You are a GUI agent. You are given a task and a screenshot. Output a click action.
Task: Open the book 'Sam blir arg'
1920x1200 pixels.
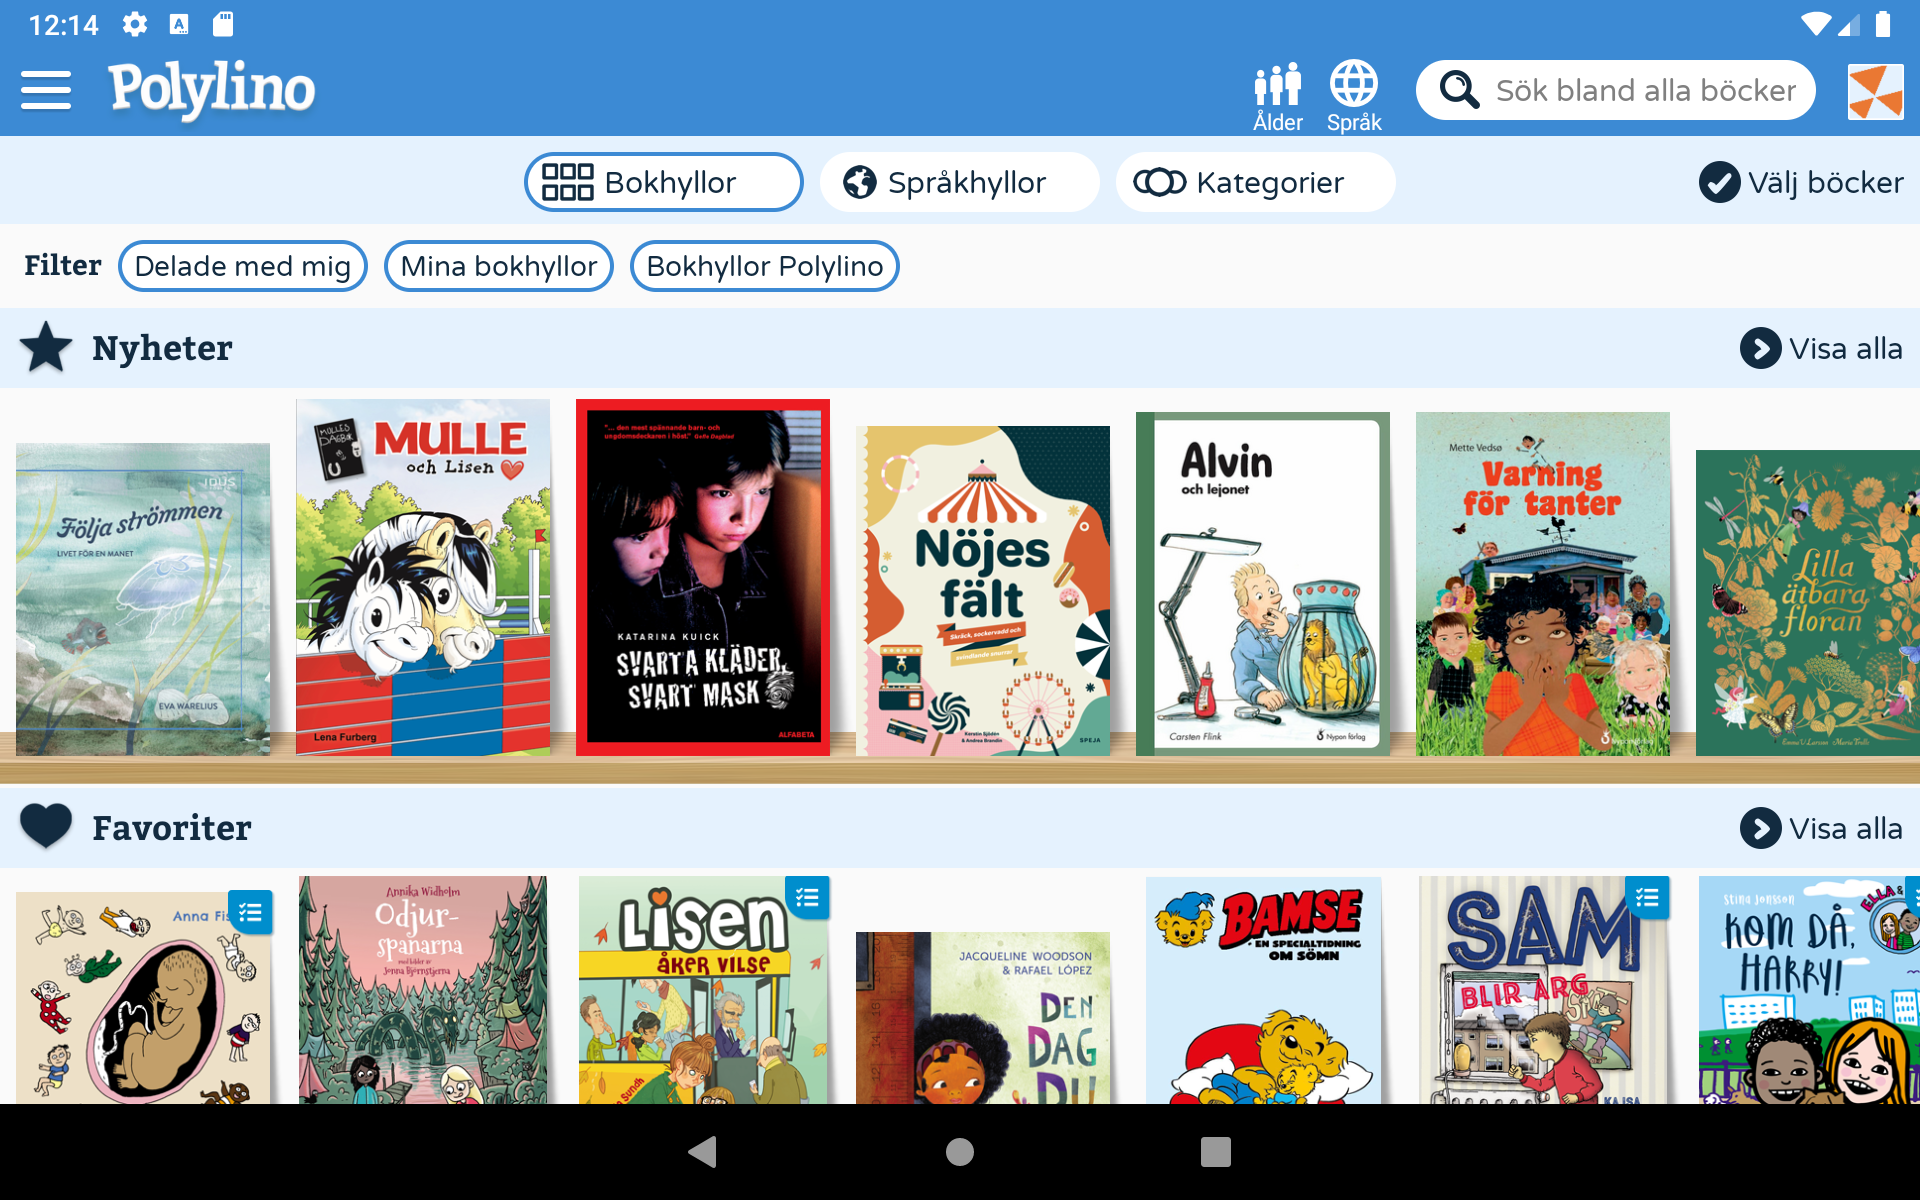[x=1543, y=990]
